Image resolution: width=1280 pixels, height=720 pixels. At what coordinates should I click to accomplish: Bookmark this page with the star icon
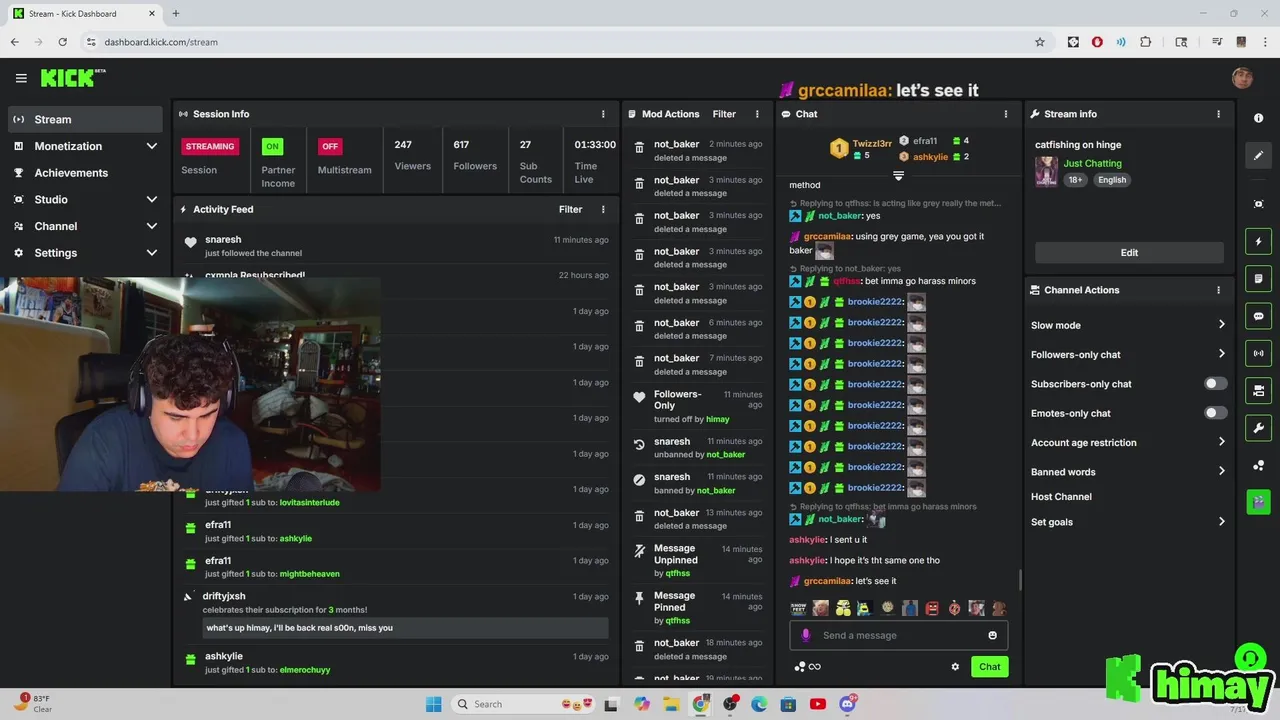point(1040,42)
